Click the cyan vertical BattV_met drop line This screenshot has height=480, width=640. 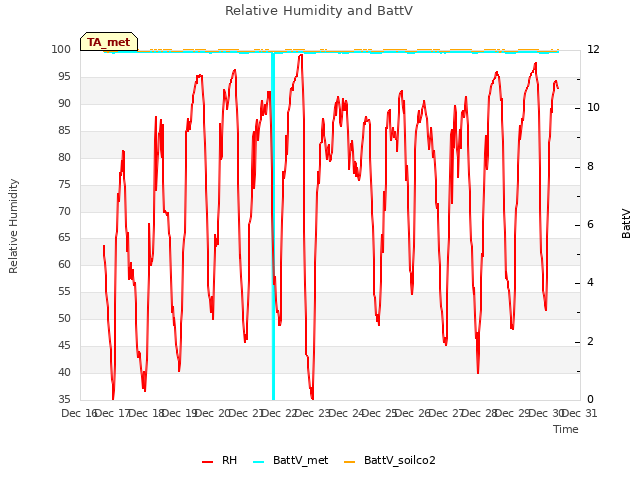click(x=273, y=227)
